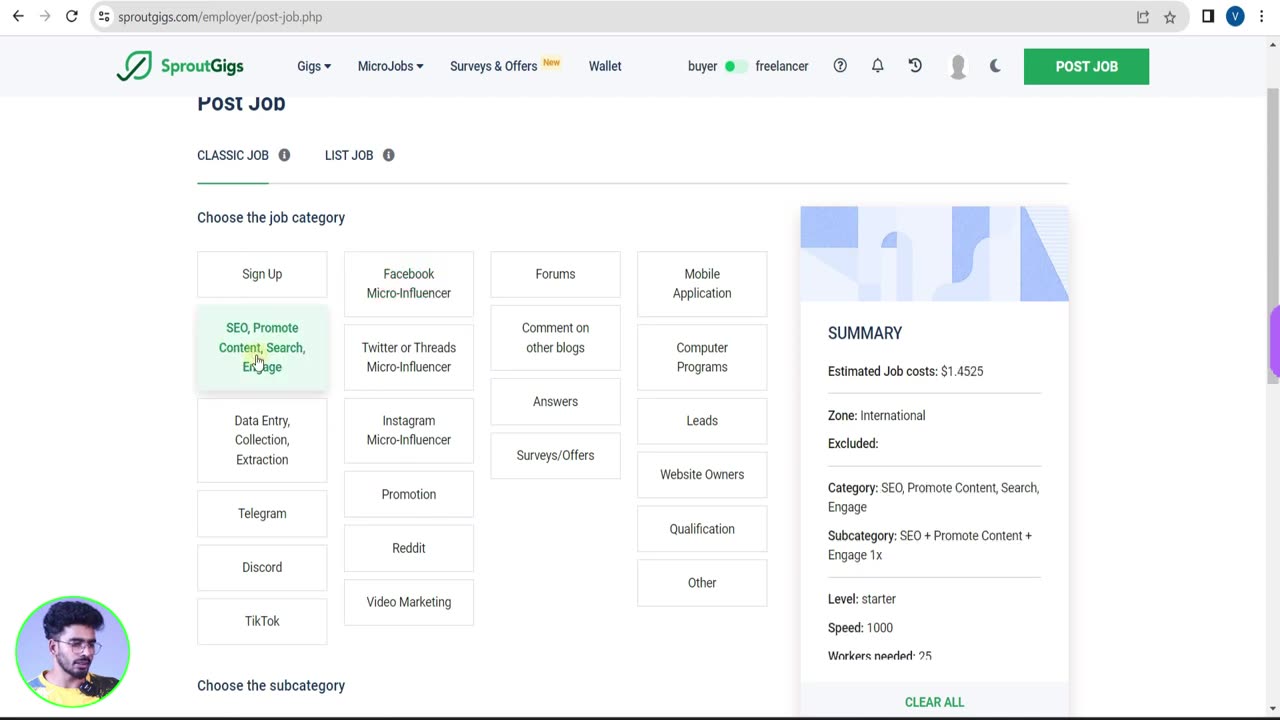This screenshot has width=1280, height=720.
Task: Click the site info icon in address bar
Action: point(104,17)
